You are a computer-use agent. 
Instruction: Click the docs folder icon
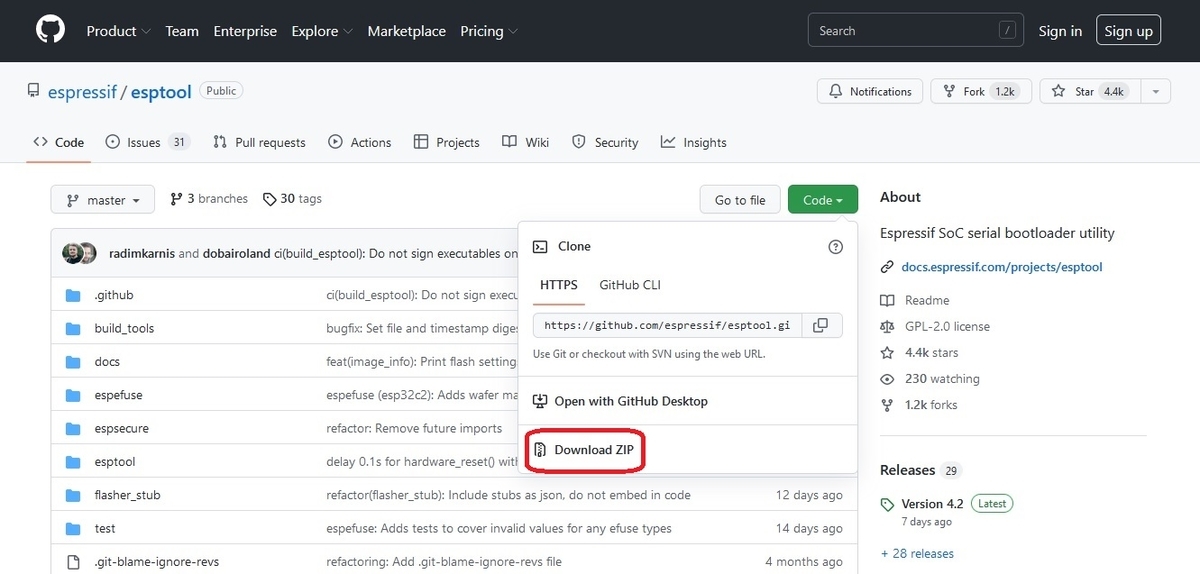[x=73, y=362]
